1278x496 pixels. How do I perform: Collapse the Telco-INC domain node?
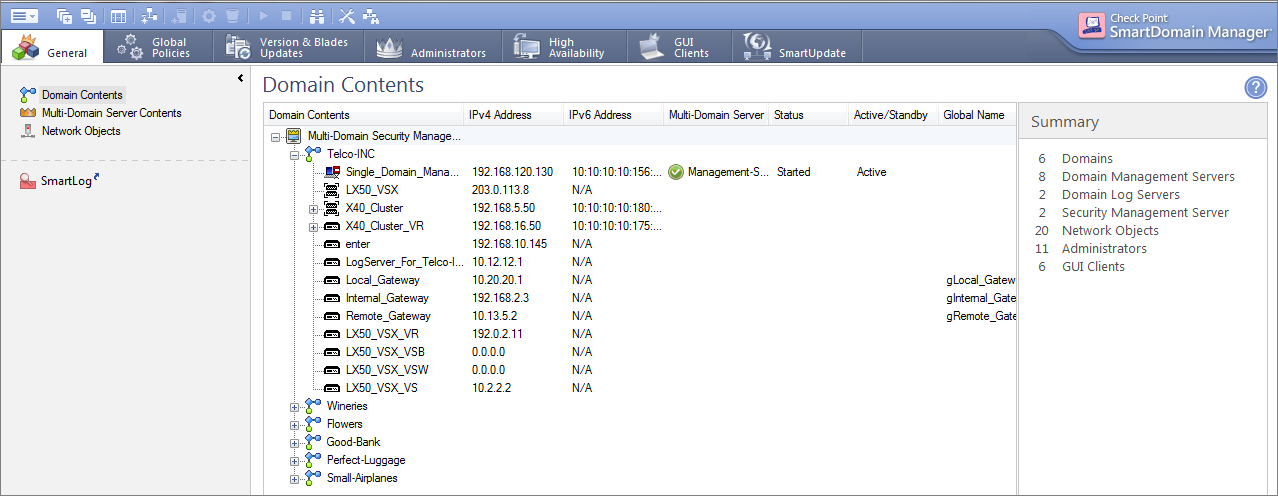295,154
